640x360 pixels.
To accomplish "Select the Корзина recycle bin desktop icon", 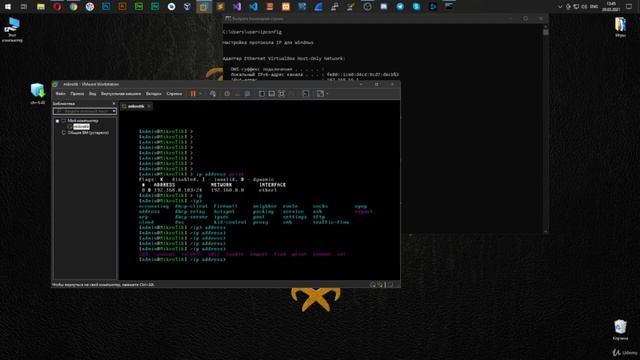I will [x=620, y=330].
